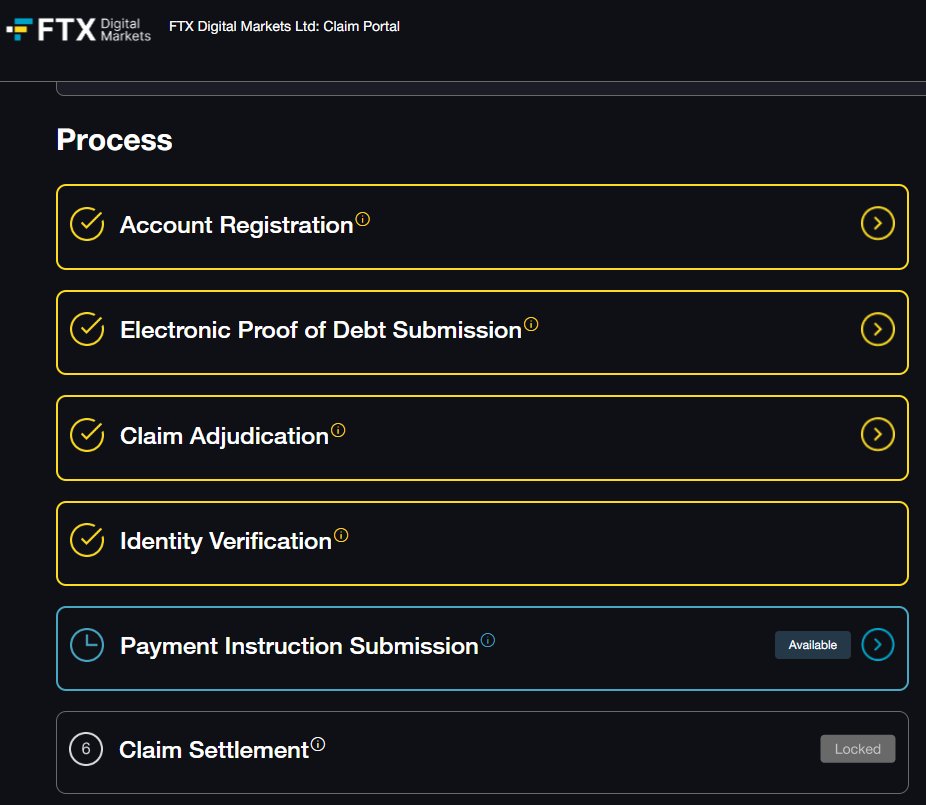Click the checkmark circle on Identity Verification
The width and height of the screenshot is (926, 805).
[x=87, y=540]
